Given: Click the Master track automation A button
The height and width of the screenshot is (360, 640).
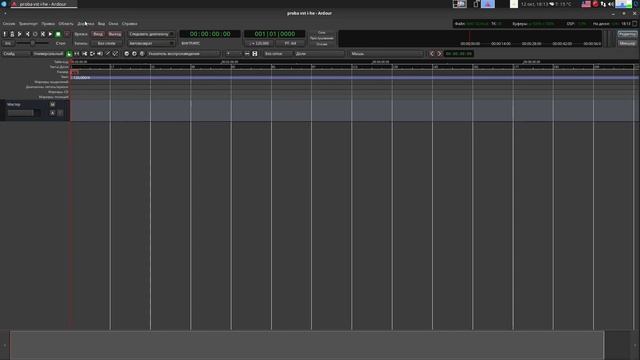Looking at the screenshot, I should [x=52, y=113].
